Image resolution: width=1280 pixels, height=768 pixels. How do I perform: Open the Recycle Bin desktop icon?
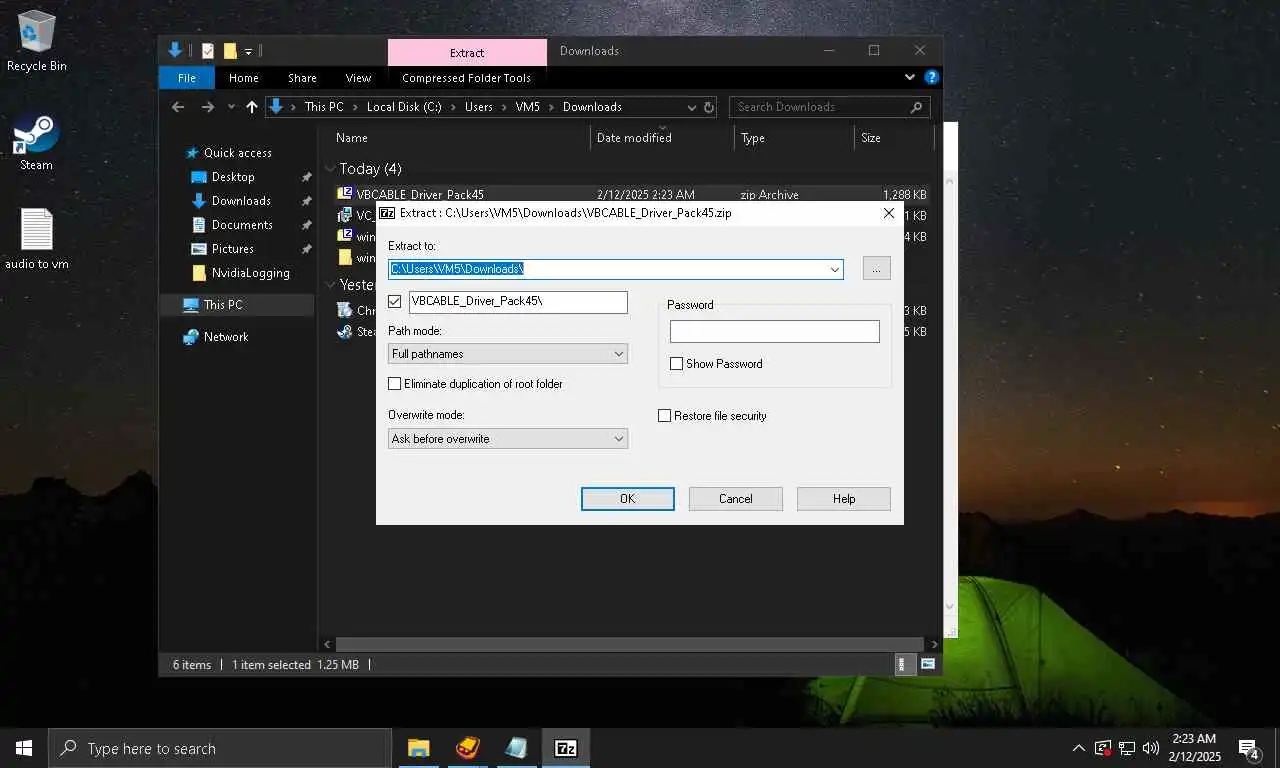click(37, 41)
